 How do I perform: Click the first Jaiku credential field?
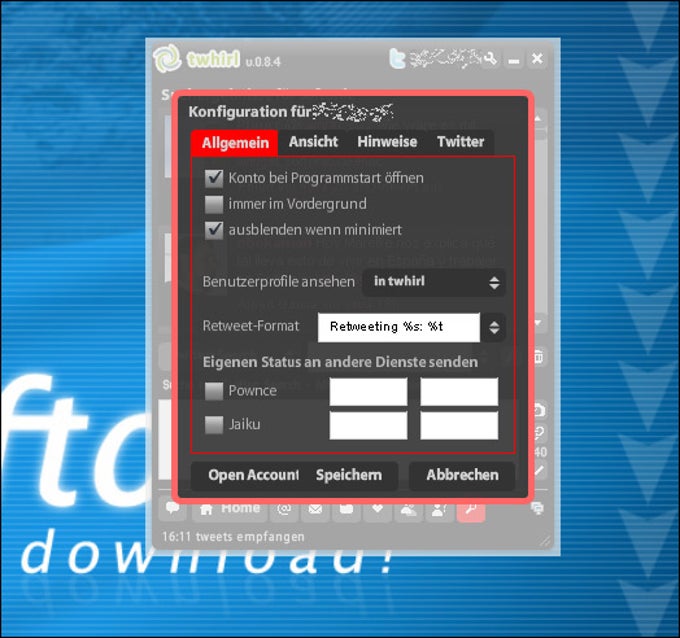368,425
